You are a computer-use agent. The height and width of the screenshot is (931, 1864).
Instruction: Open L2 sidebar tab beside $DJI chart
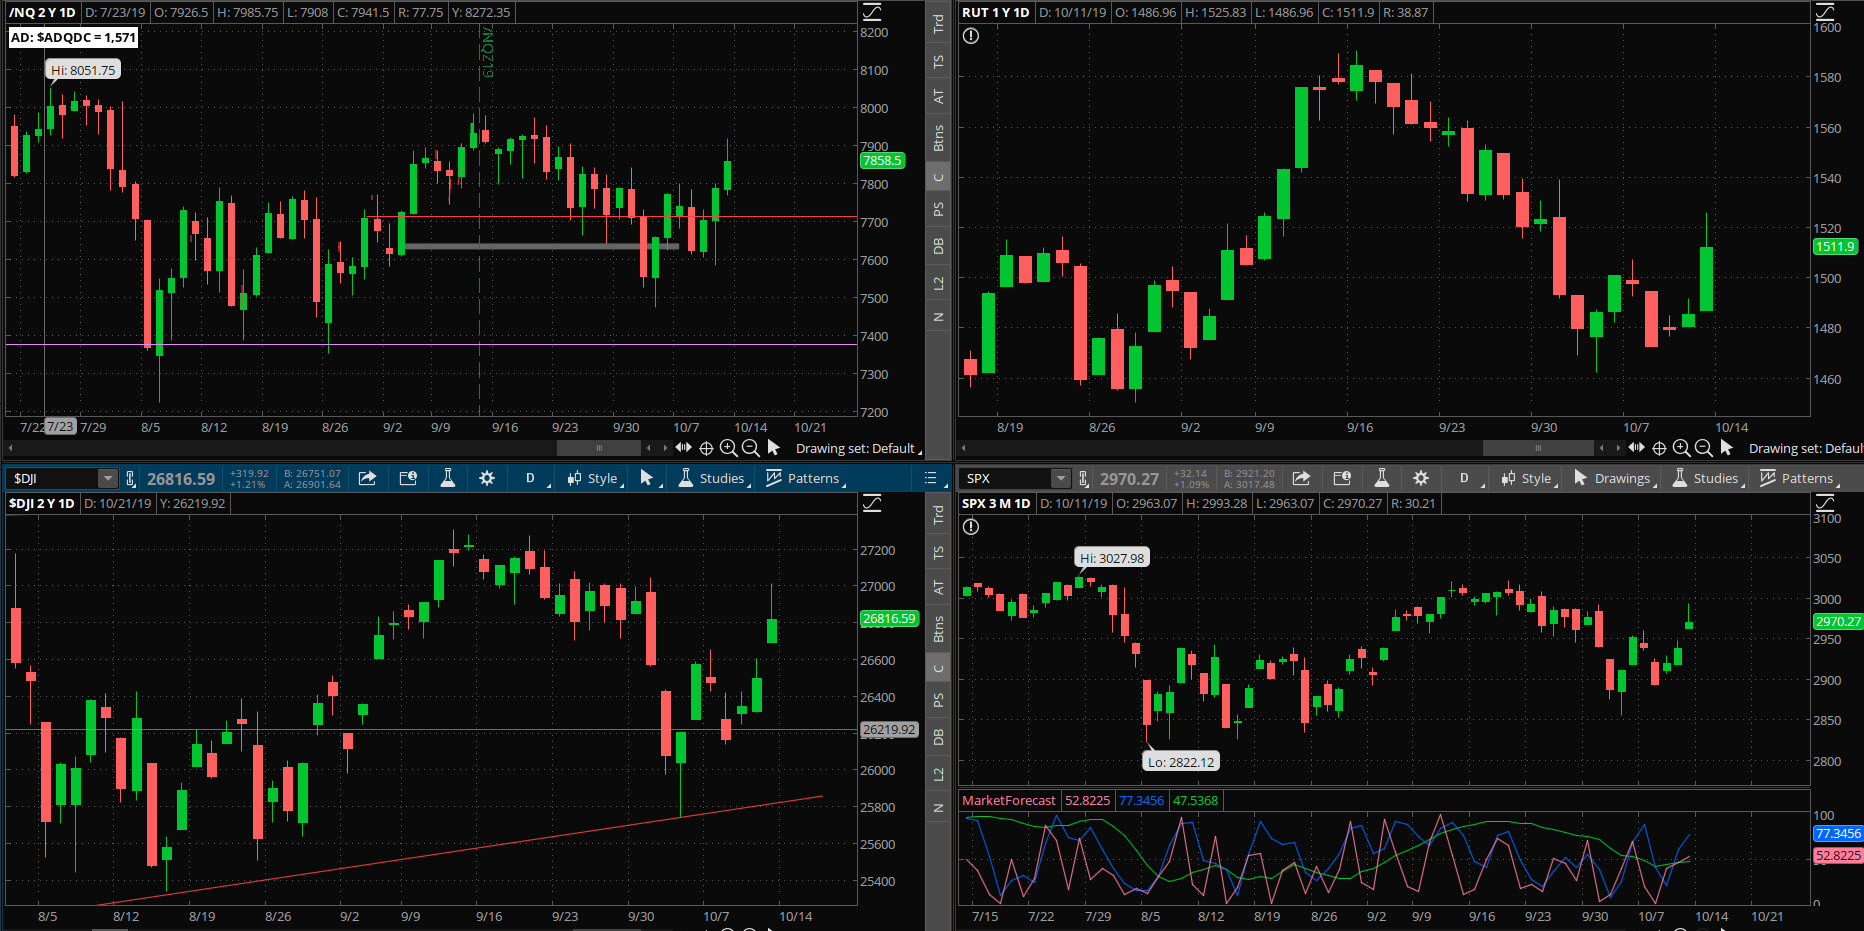(938, 774)
